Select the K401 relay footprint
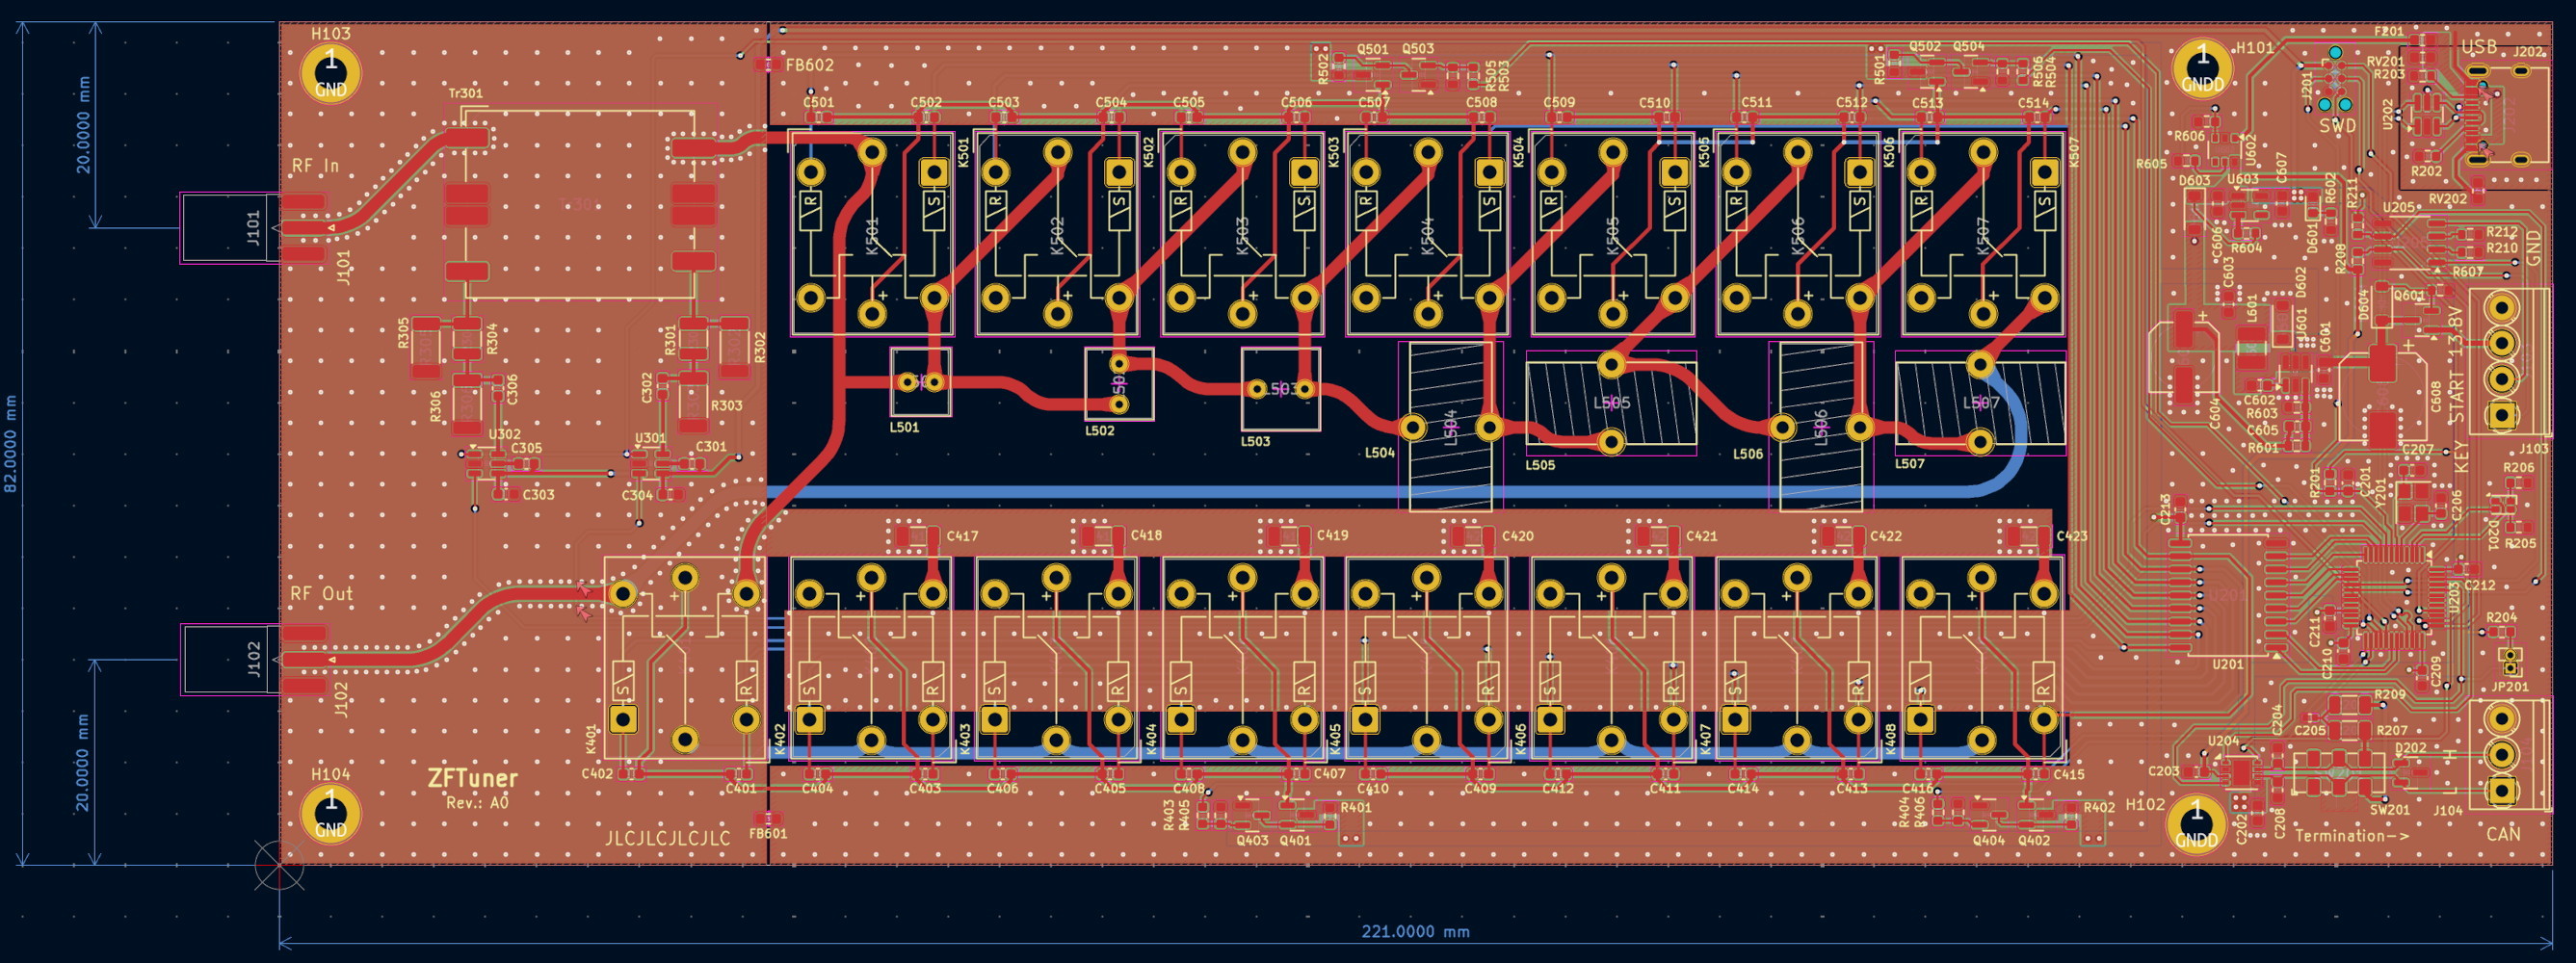This screenshot has width=2576, height=963. pos(685,658)
